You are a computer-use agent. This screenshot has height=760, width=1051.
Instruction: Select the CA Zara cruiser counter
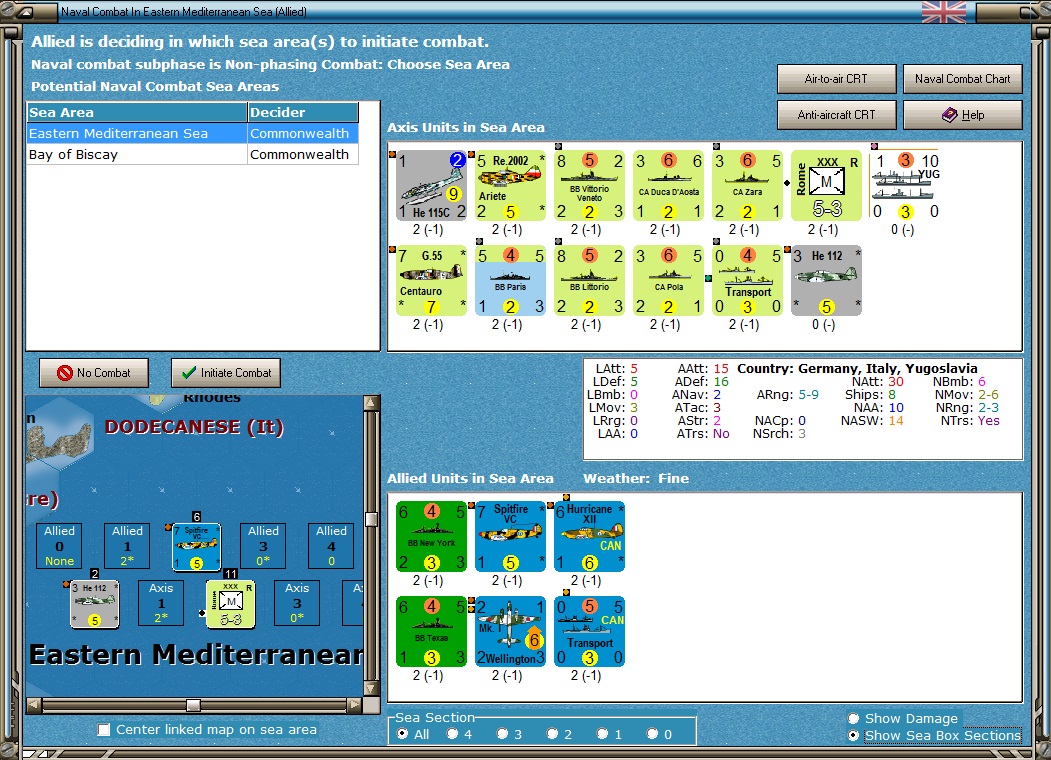coord(747,185)
